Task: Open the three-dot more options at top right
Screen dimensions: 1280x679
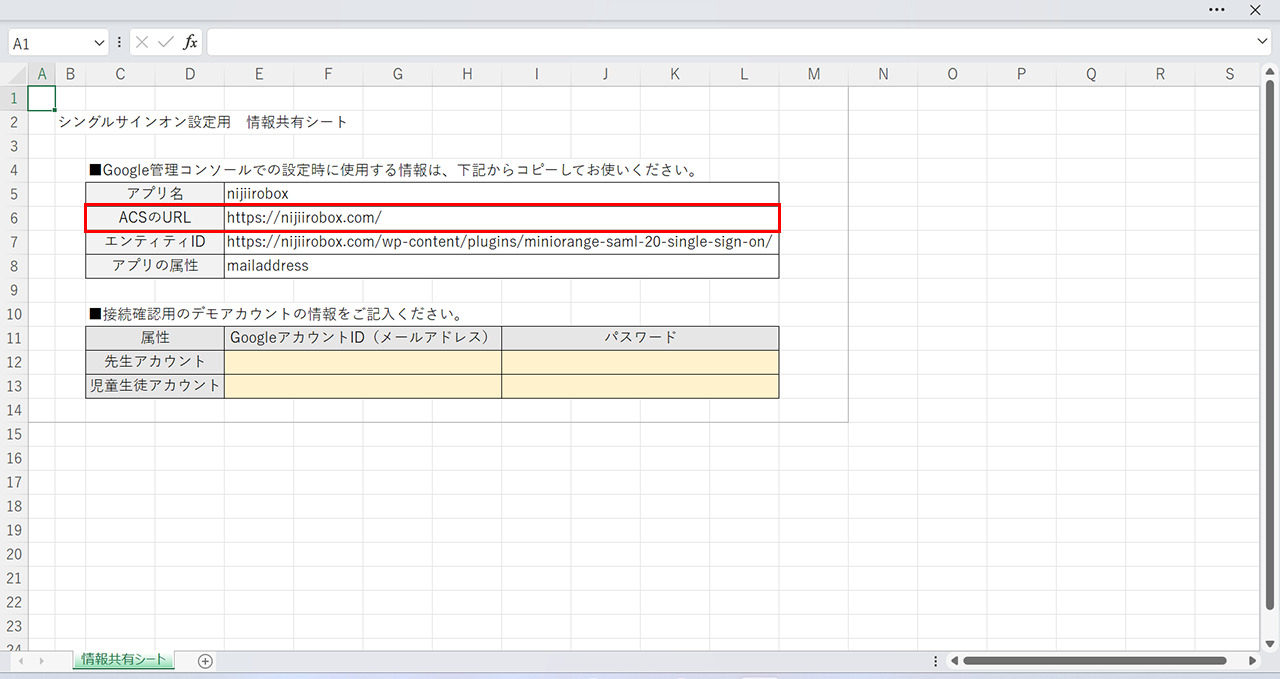Action: point(1217,9)
